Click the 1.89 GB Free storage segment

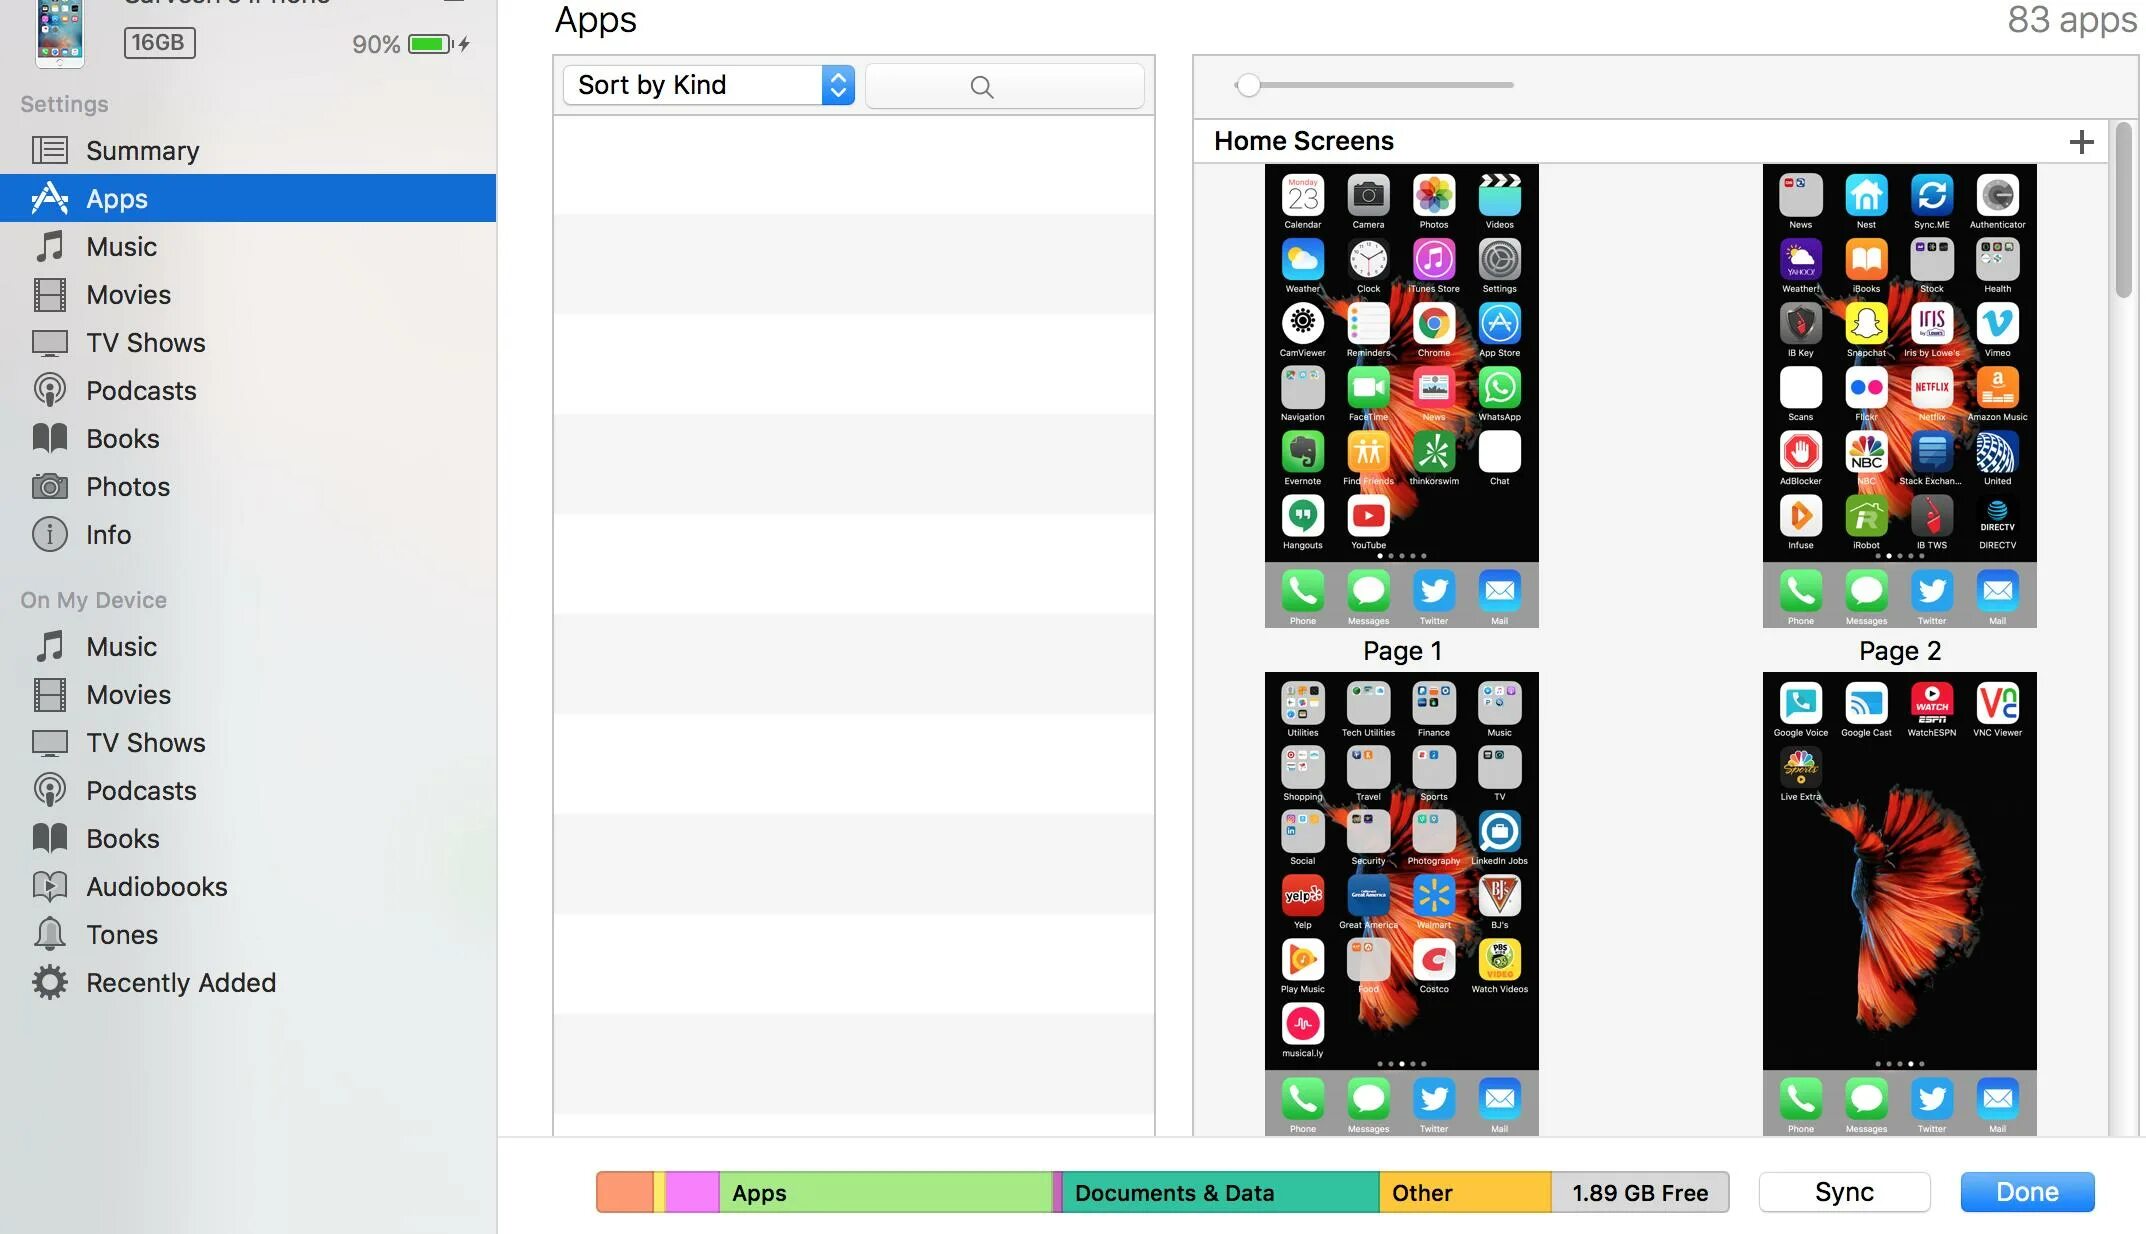click(x=1640, y=1192)
